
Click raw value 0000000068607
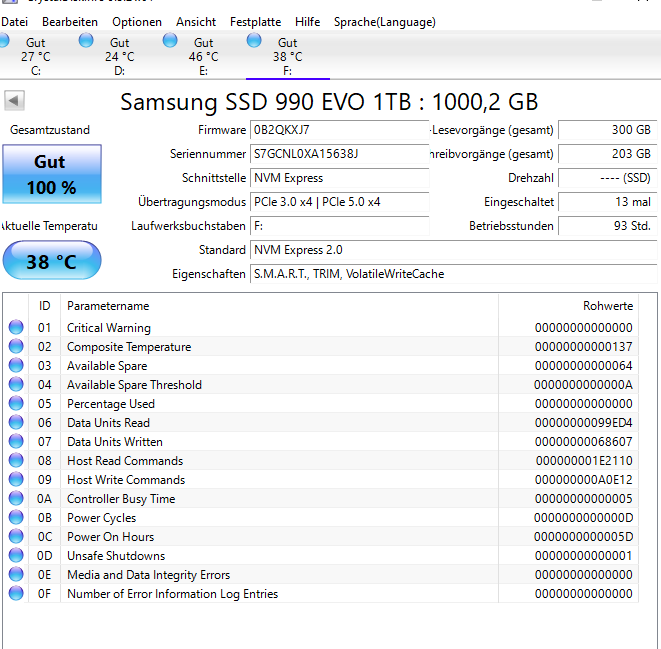584,442
